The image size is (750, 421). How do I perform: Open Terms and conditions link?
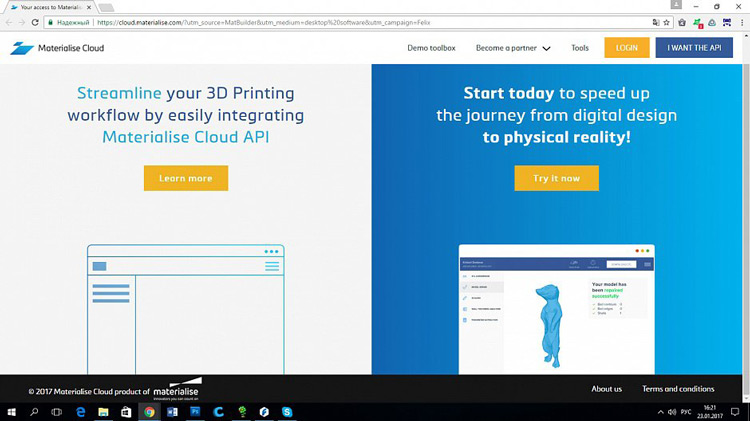[678, 389]
